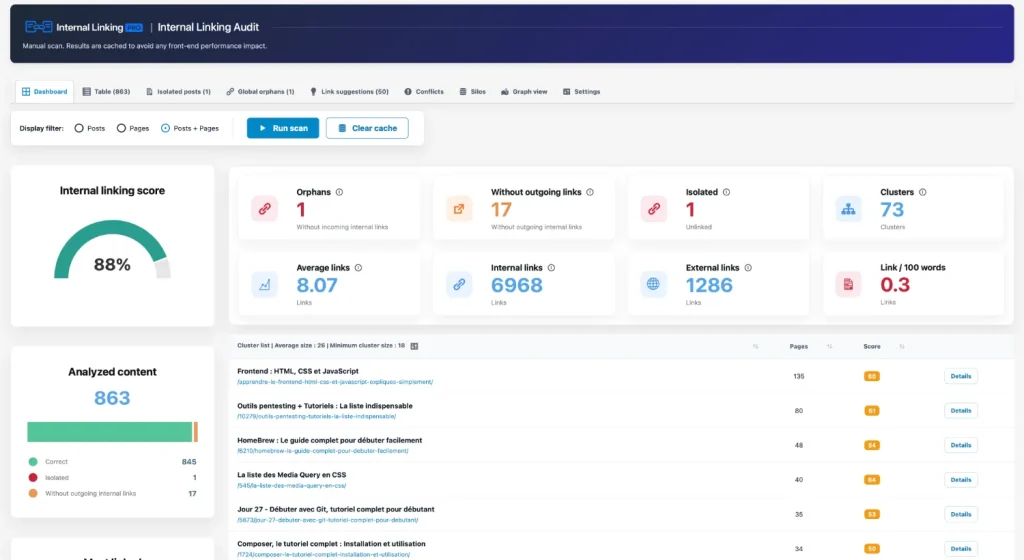Open Details for Jour 27 Git tutorial

tap(961, 514)
